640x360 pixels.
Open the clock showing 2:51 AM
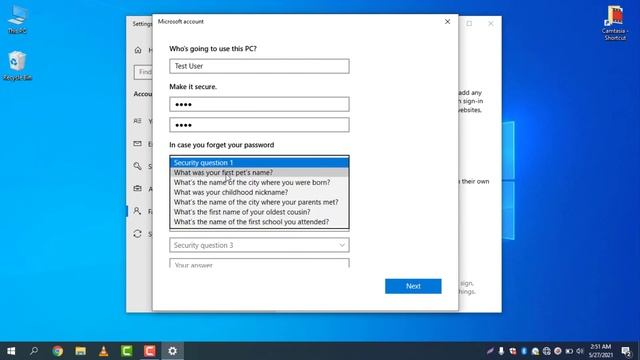click(x=600, y=351)
